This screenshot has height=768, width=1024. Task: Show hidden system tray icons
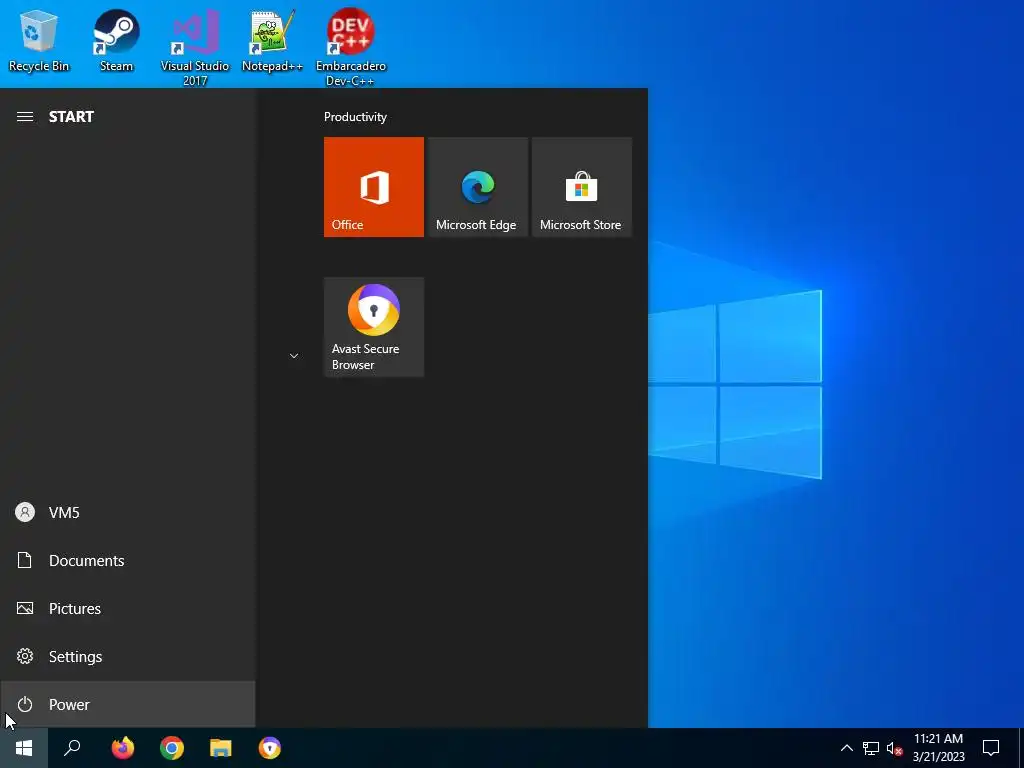tap(846, 748)
